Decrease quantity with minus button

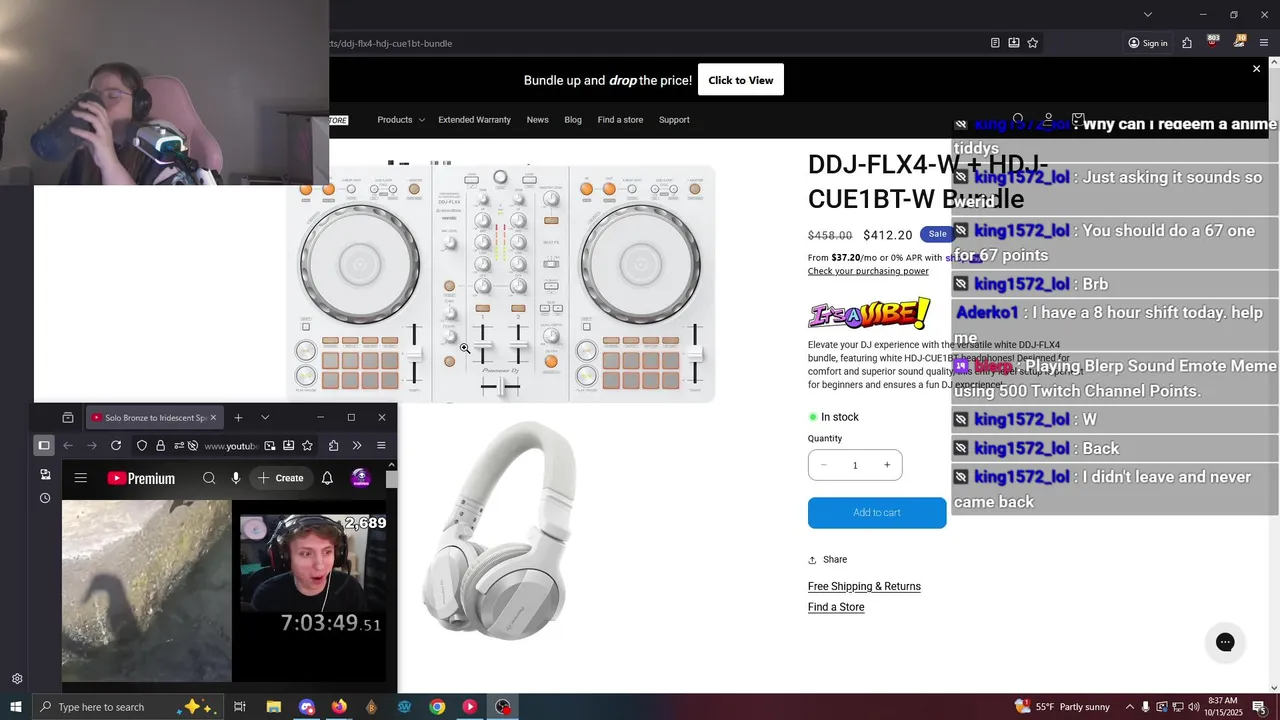(x=824, y=465)
